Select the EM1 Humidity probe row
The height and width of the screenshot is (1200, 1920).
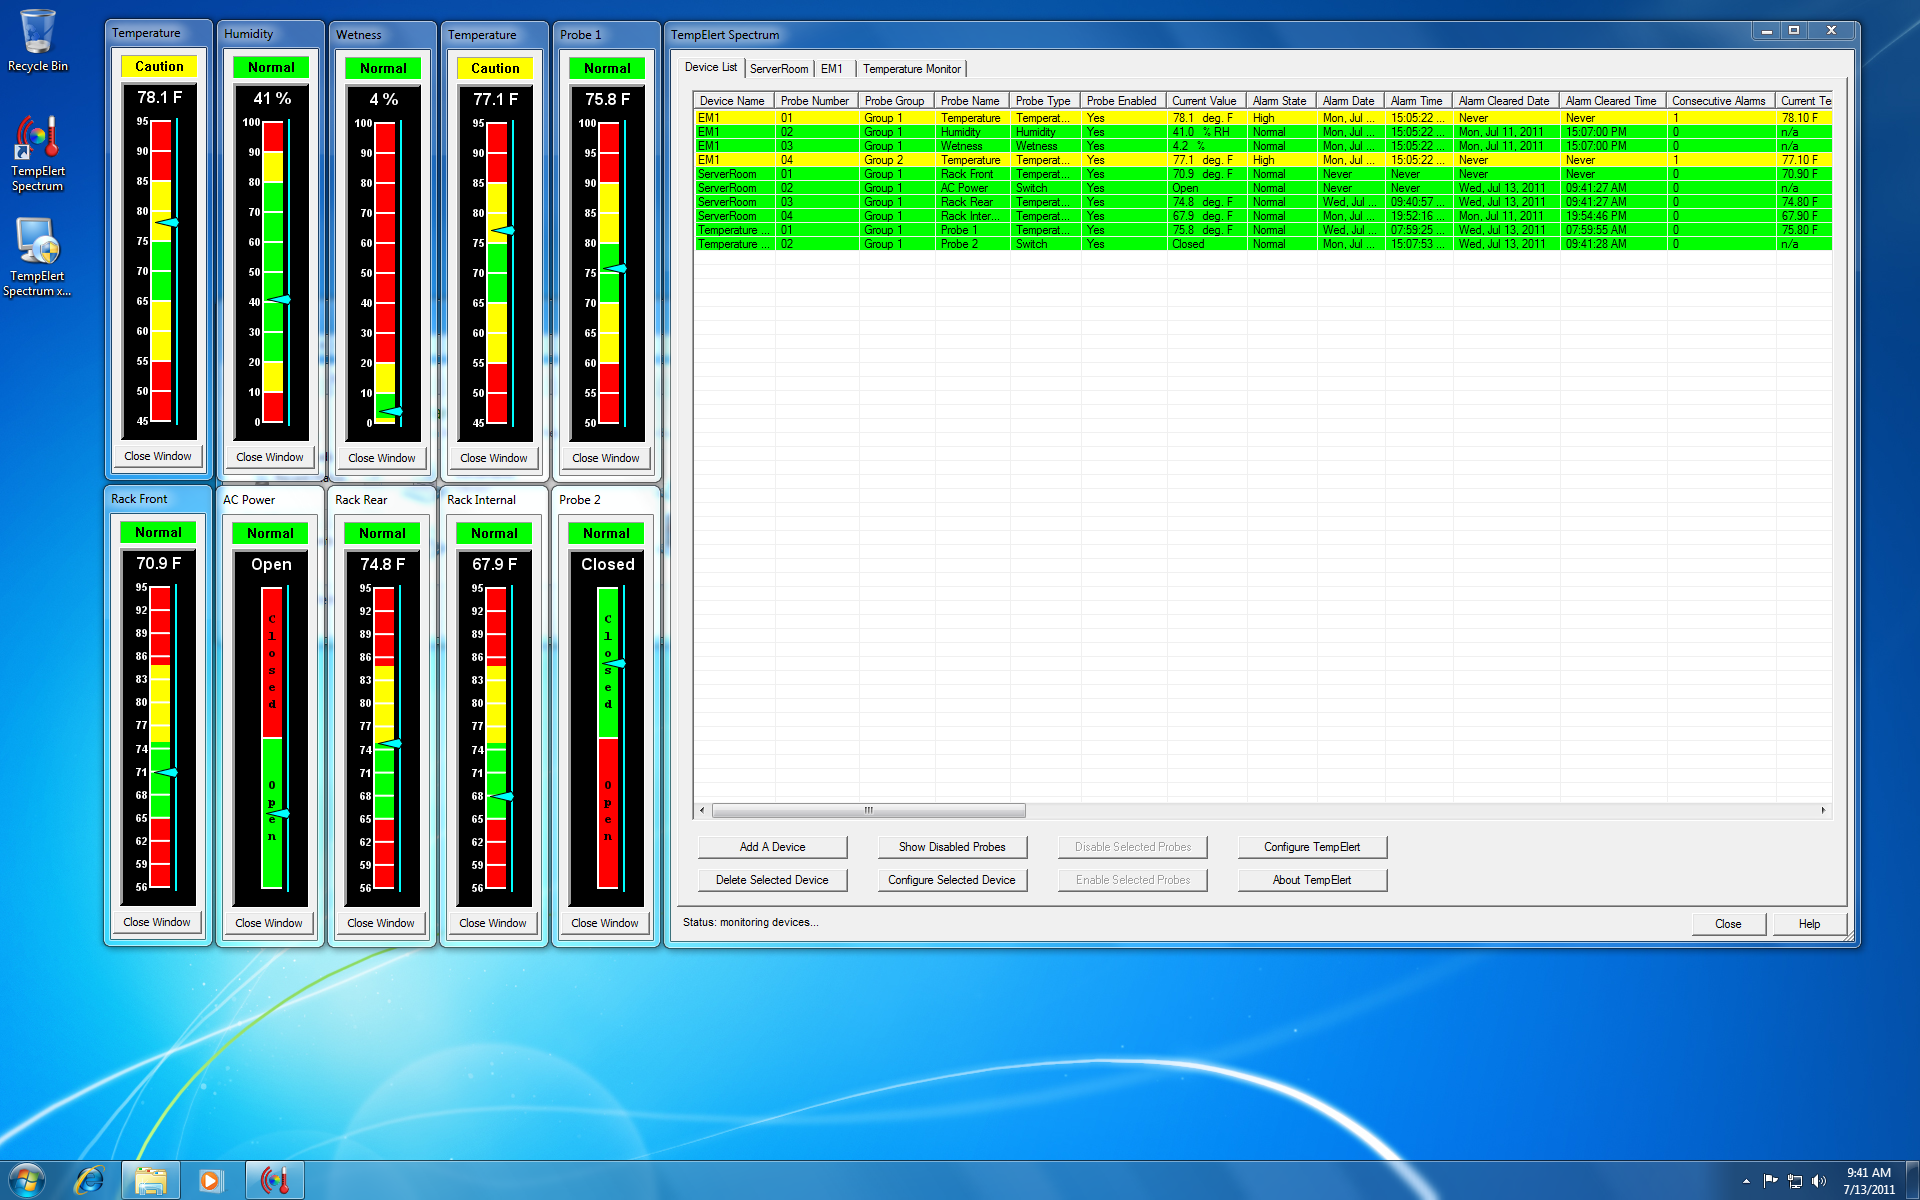(x=1263, y=132)
